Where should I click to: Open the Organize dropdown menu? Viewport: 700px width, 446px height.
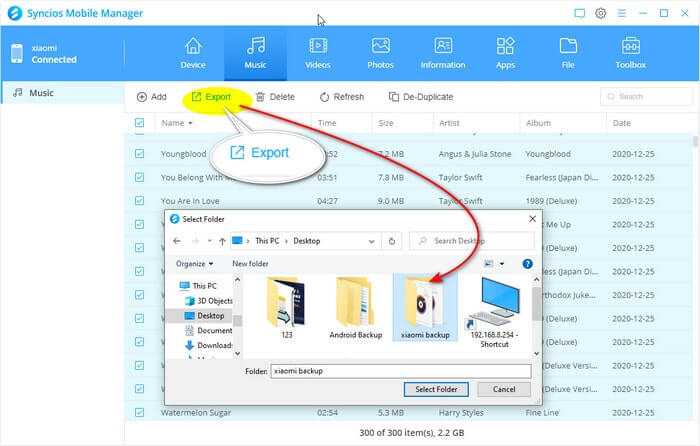[194, 264]
